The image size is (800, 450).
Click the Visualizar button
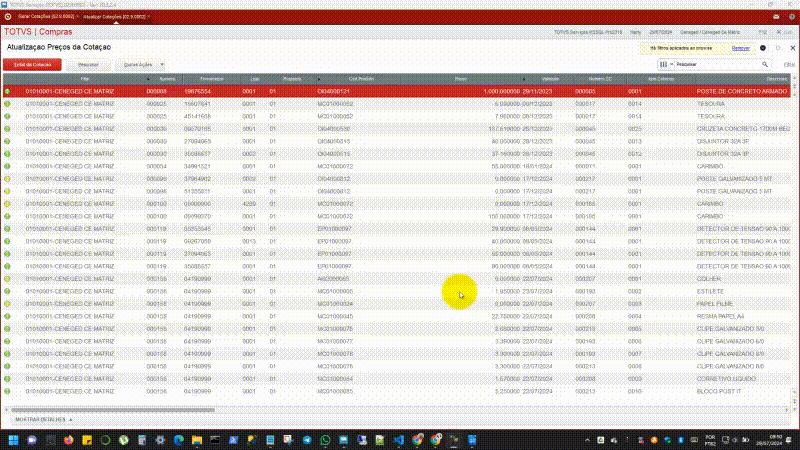88,64
